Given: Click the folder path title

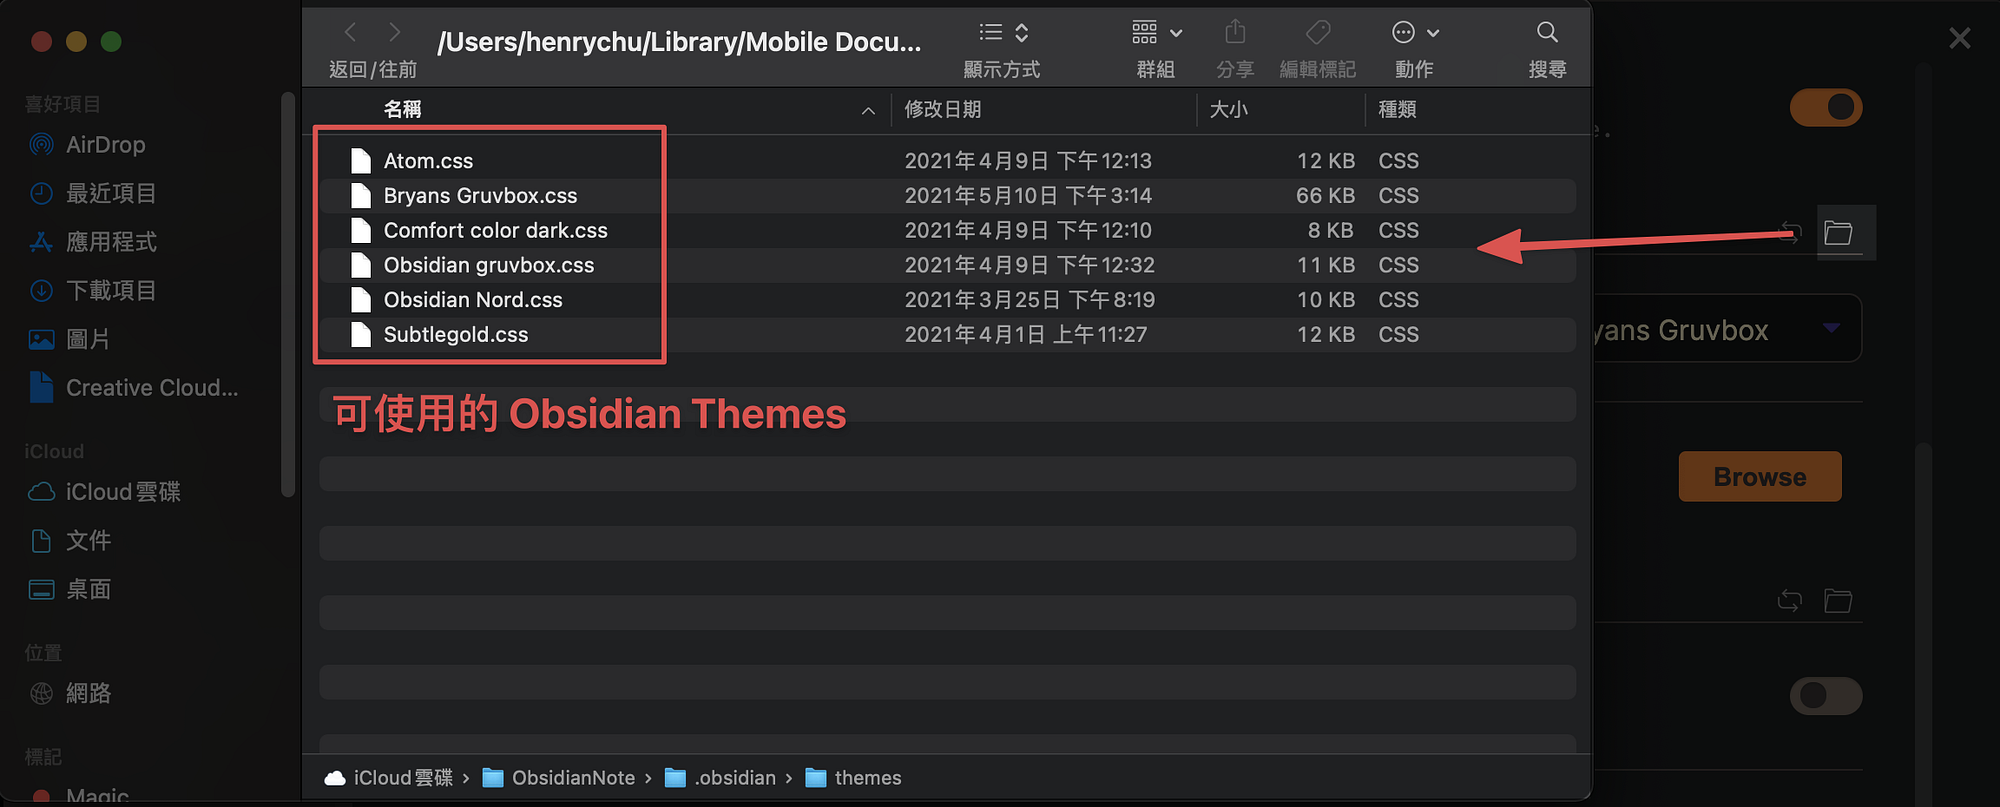Looking at the screenshot, I should (679, 42).
